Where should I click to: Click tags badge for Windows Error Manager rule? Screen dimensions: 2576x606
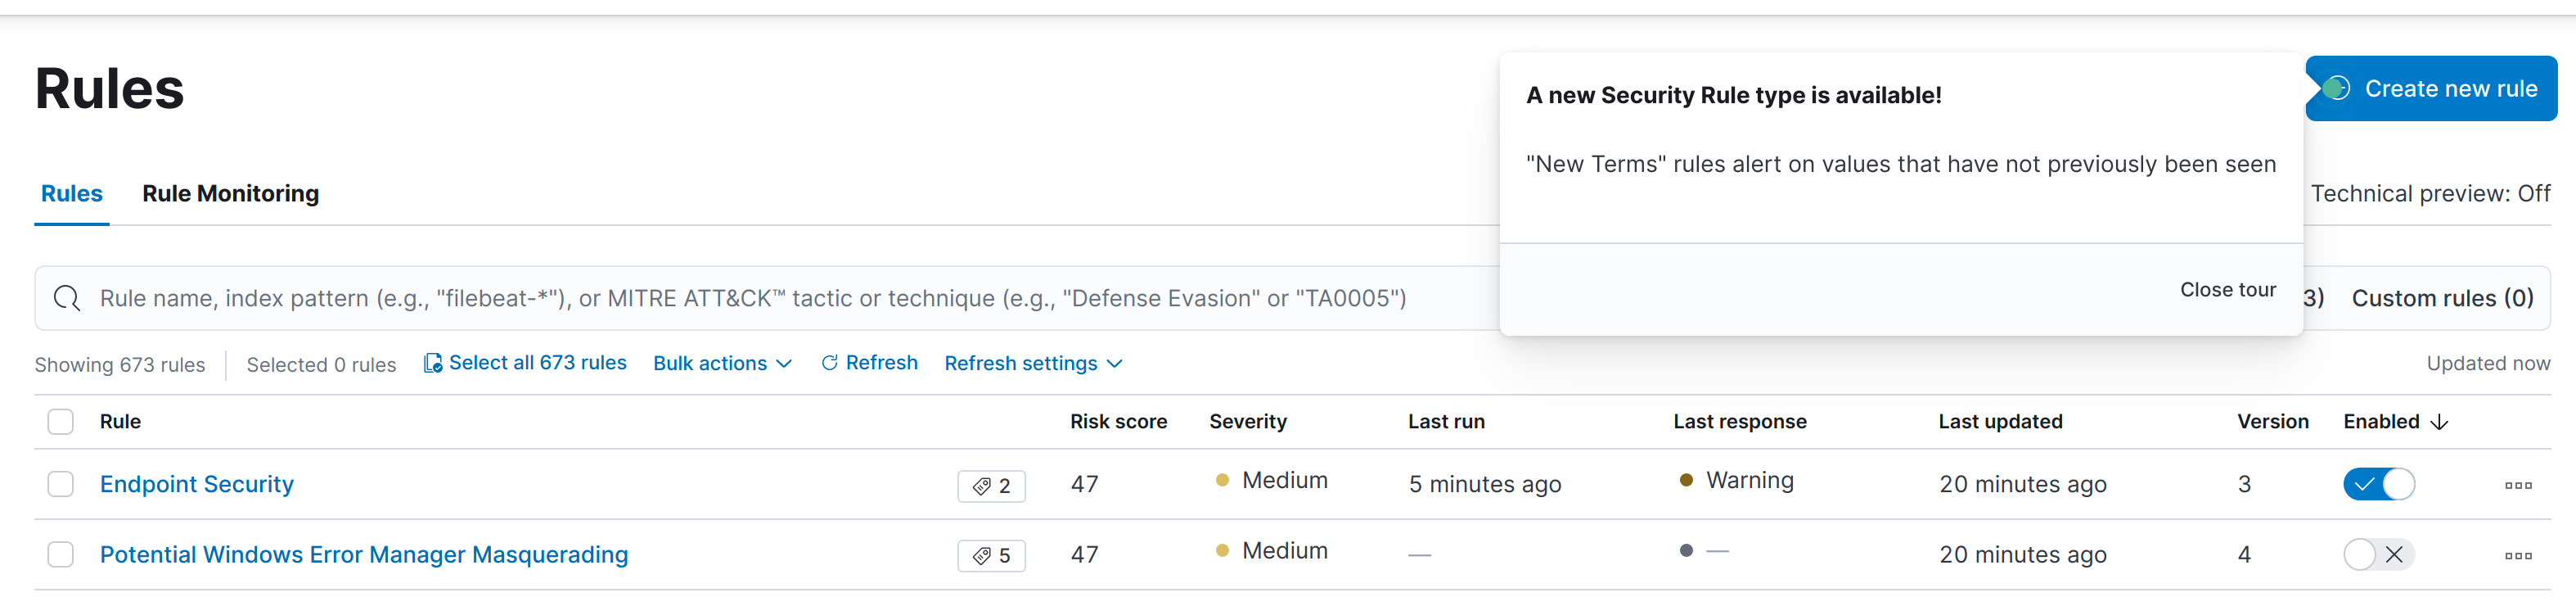pyautogui.click(x=991, y=556)
